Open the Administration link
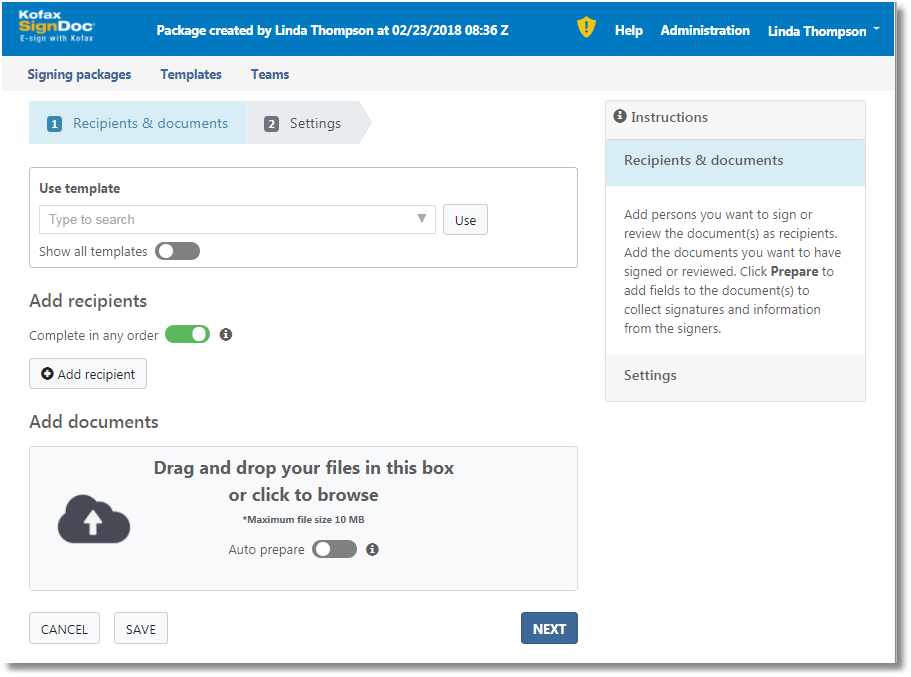The height and width of the screenshot is (677, 911). (x=705, y=31)
